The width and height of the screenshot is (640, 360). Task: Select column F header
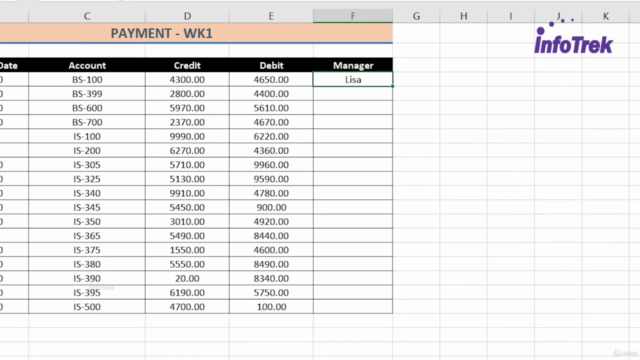[x=353, y=16]
